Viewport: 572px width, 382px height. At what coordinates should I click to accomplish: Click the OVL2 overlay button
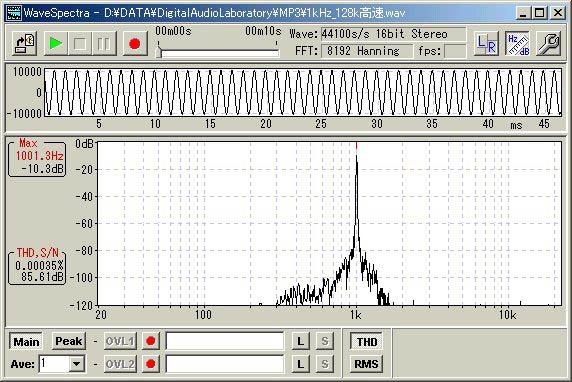(x=120, y=364)
